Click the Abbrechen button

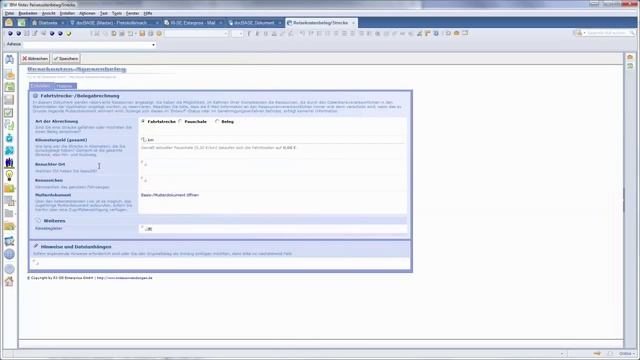35,59
